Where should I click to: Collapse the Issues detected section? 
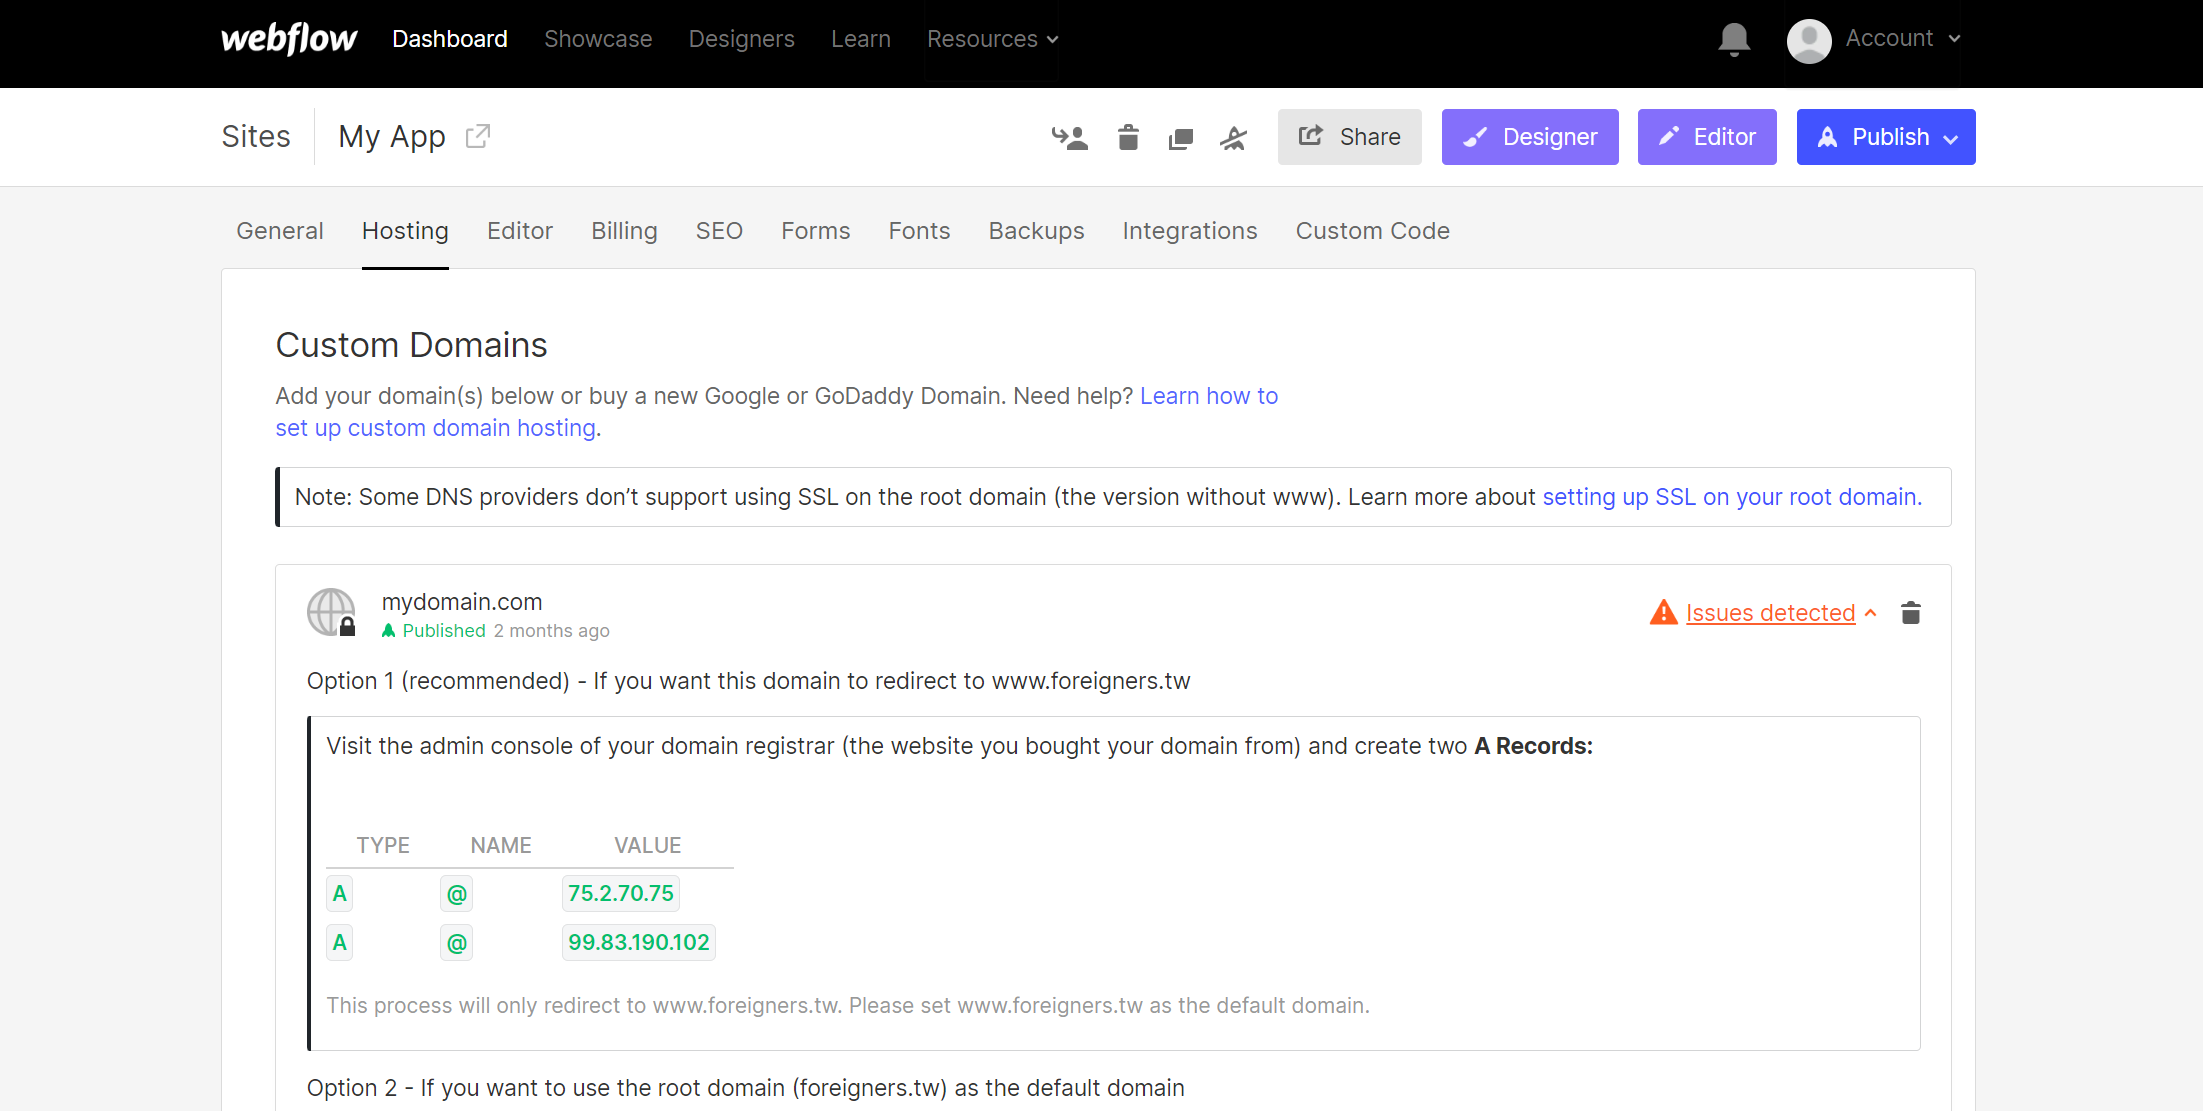pyautogui.click(x=1780, y=613)
